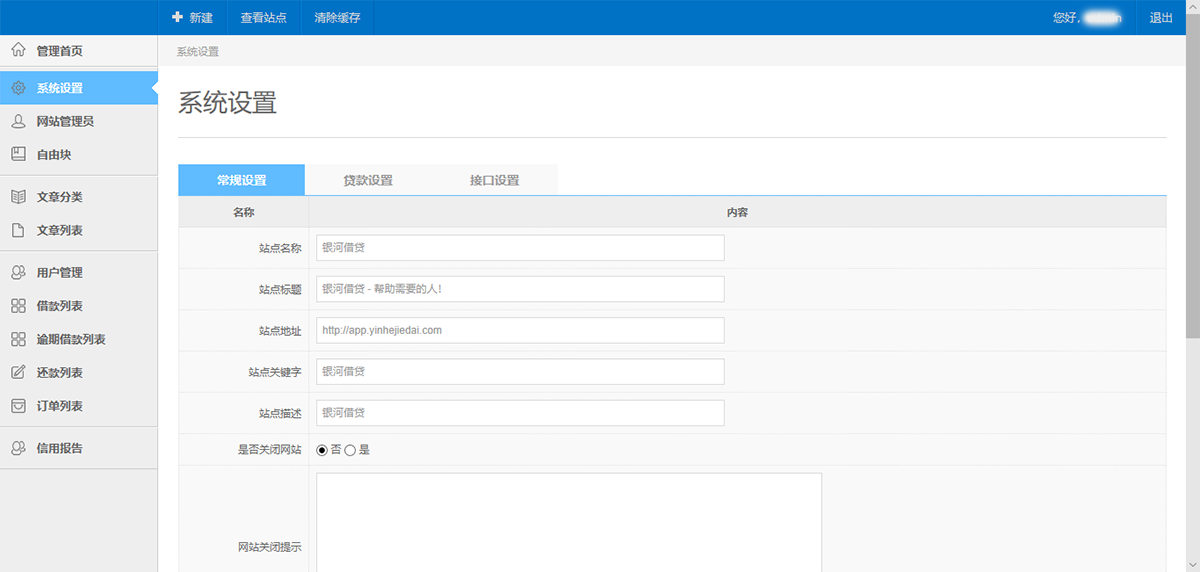Click the user icon beside 网站管理员
The image size is (1200, 572).
pos(18,121)
